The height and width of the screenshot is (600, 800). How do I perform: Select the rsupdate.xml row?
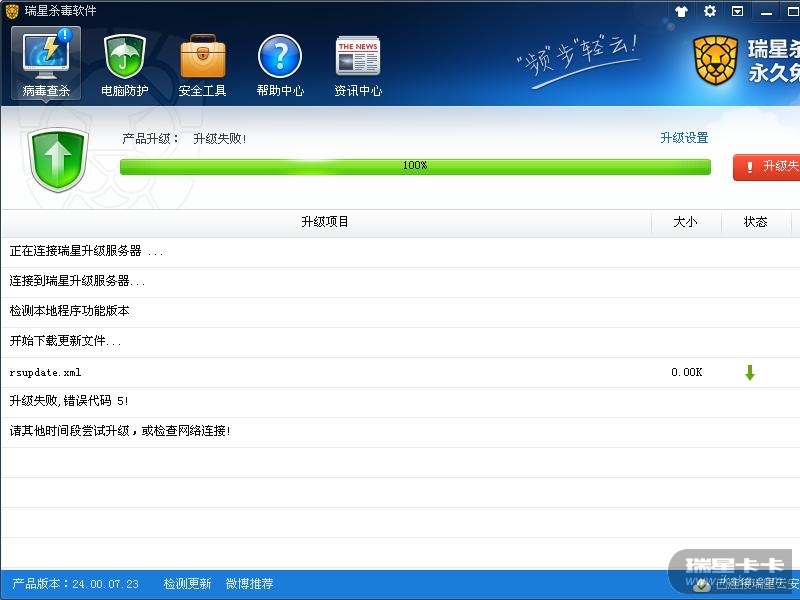click(x=400, y=372)
